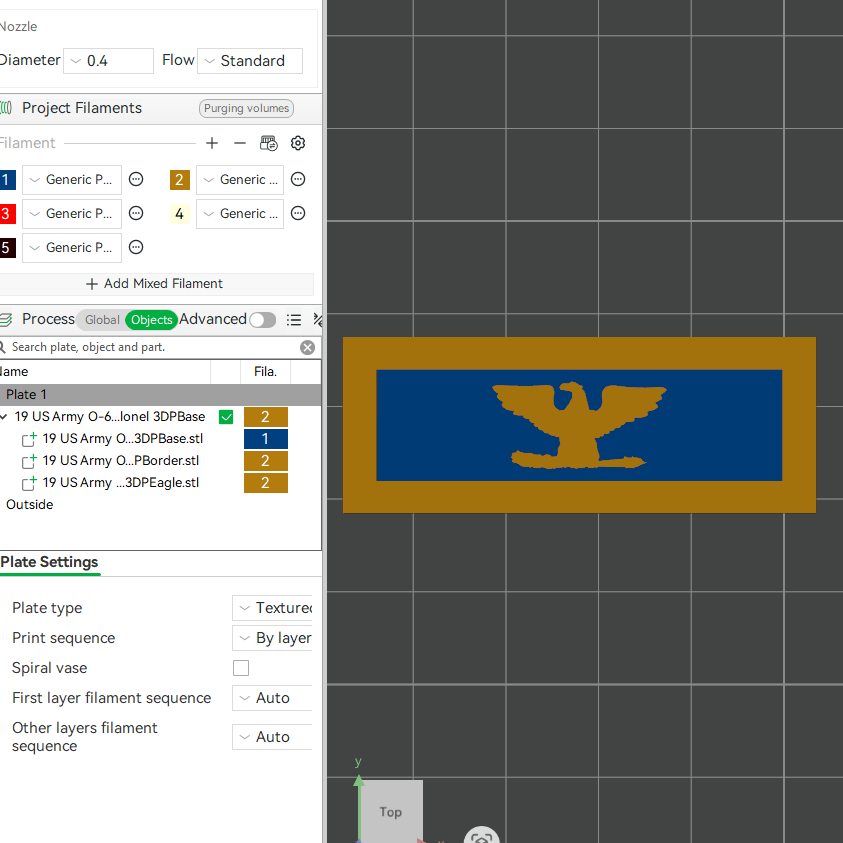Select the Plate Settings tab

[49, 562]
